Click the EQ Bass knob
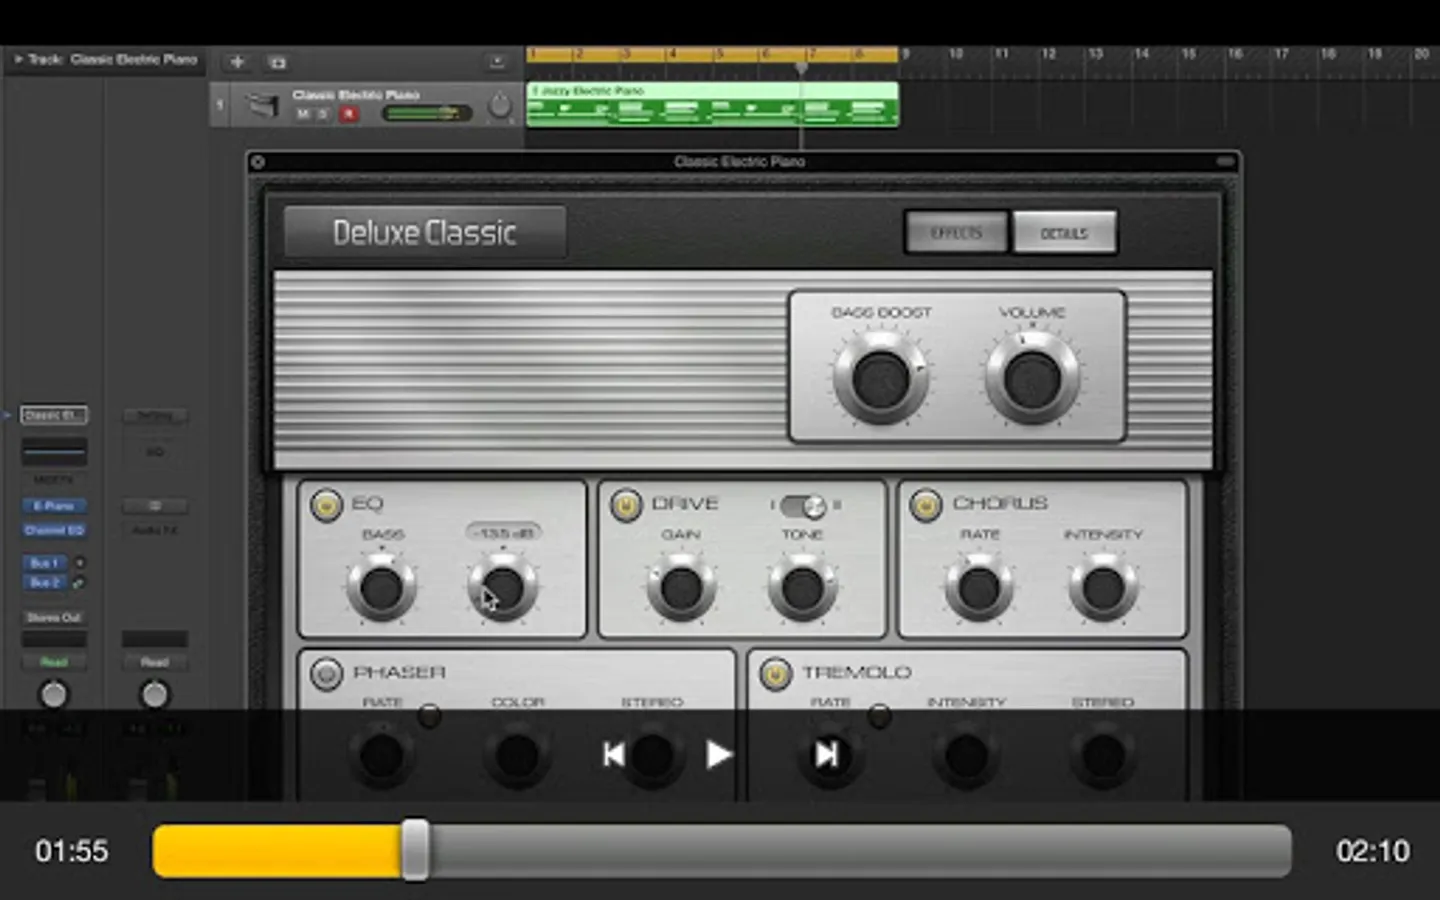 381,588
